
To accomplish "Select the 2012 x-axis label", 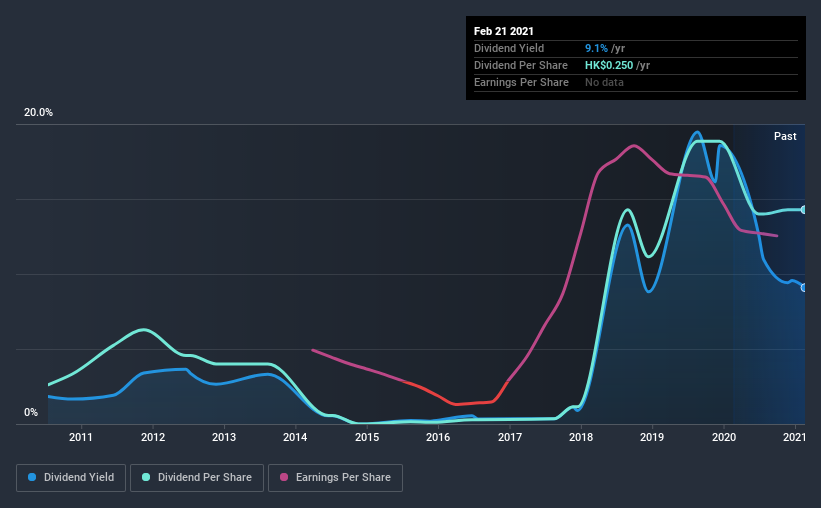I will pos(153,437).
